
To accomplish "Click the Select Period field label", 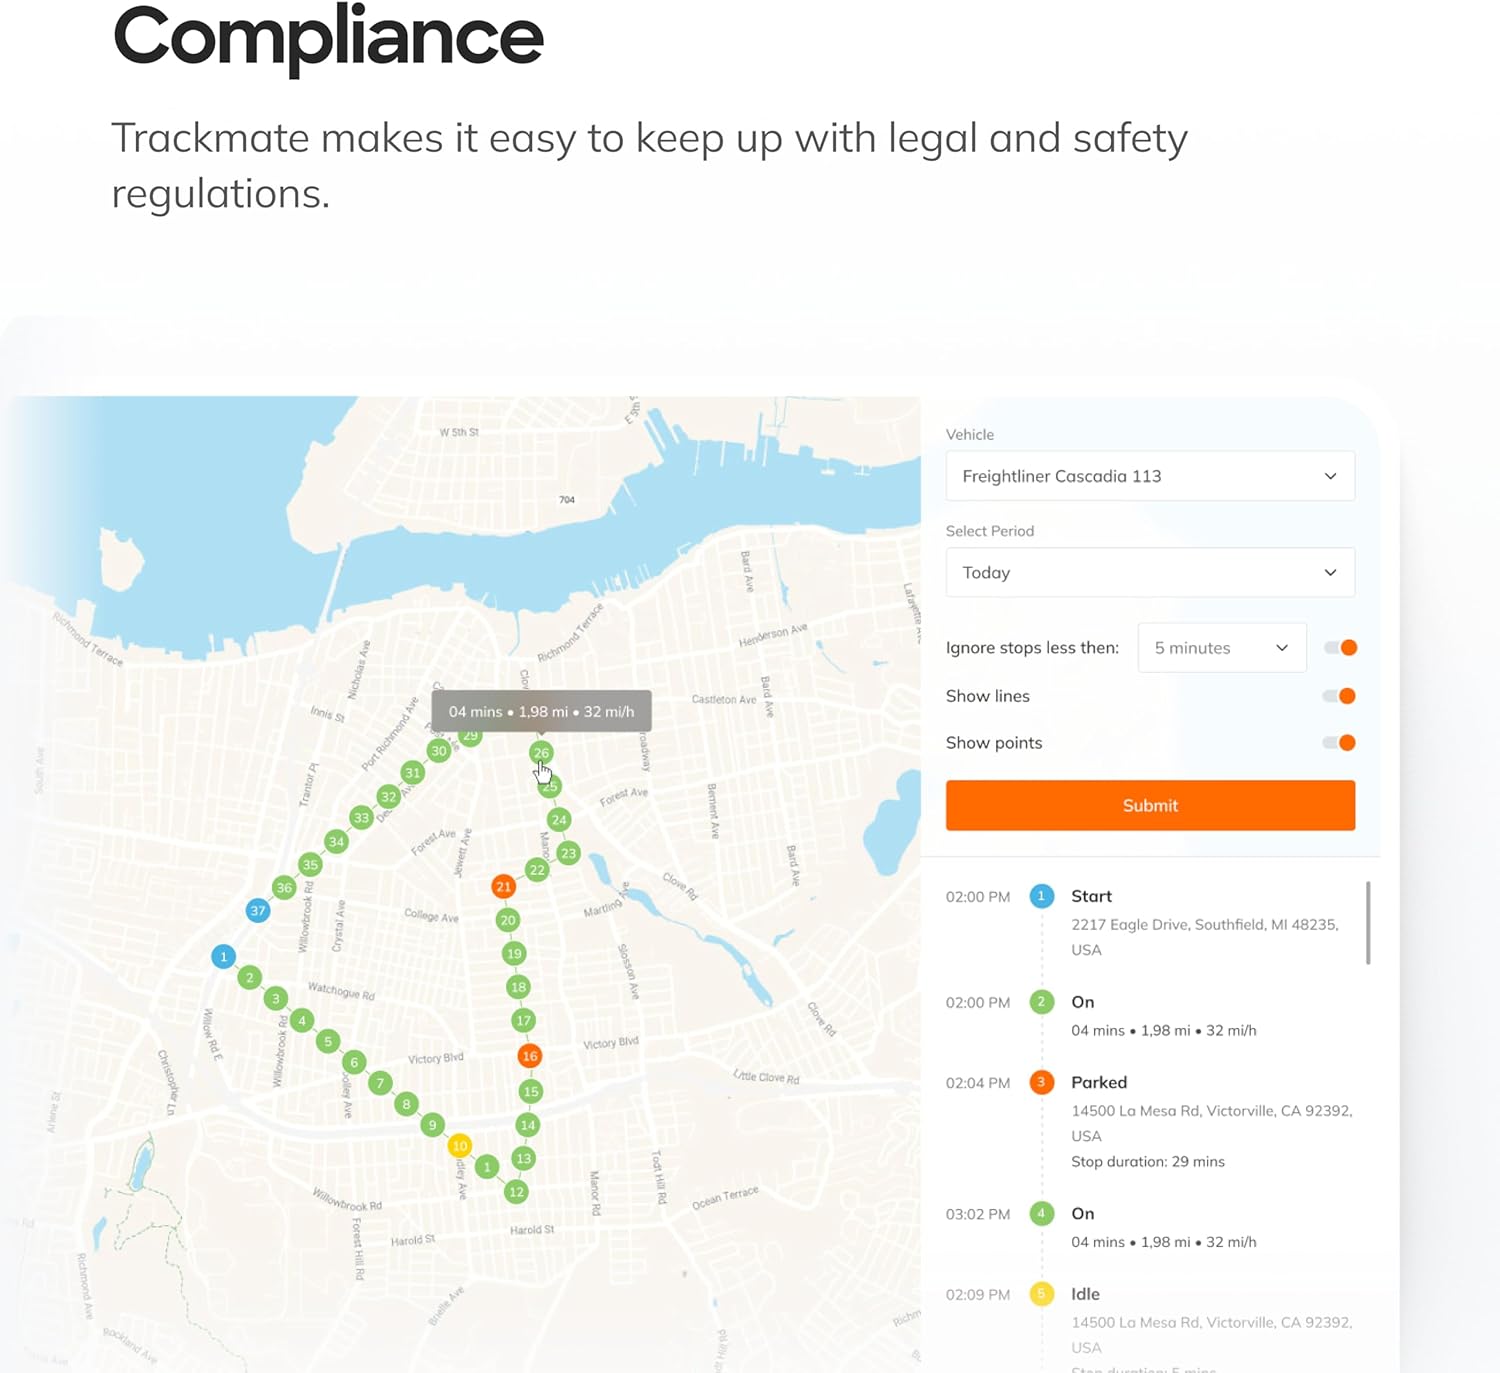I will pos(990,531).
